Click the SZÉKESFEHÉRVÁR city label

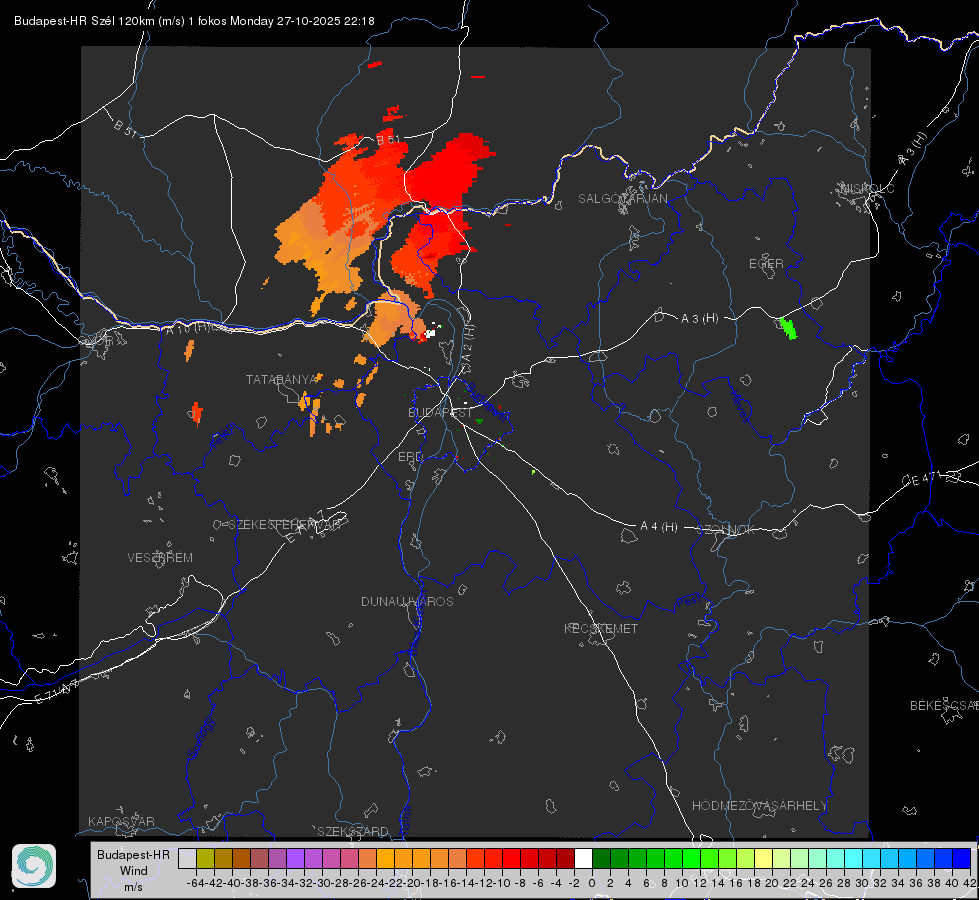pyautogui.click(x=284, y=525)
